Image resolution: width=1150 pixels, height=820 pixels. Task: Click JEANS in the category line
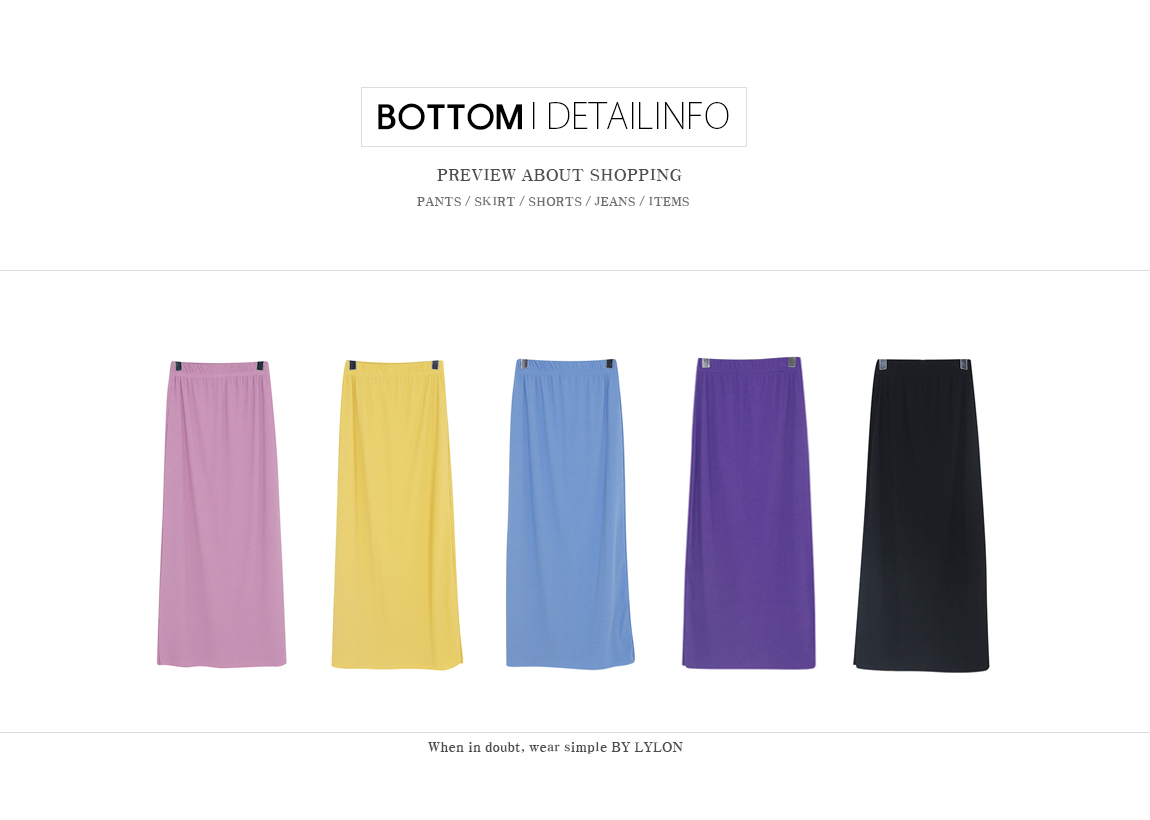(615, 202)
